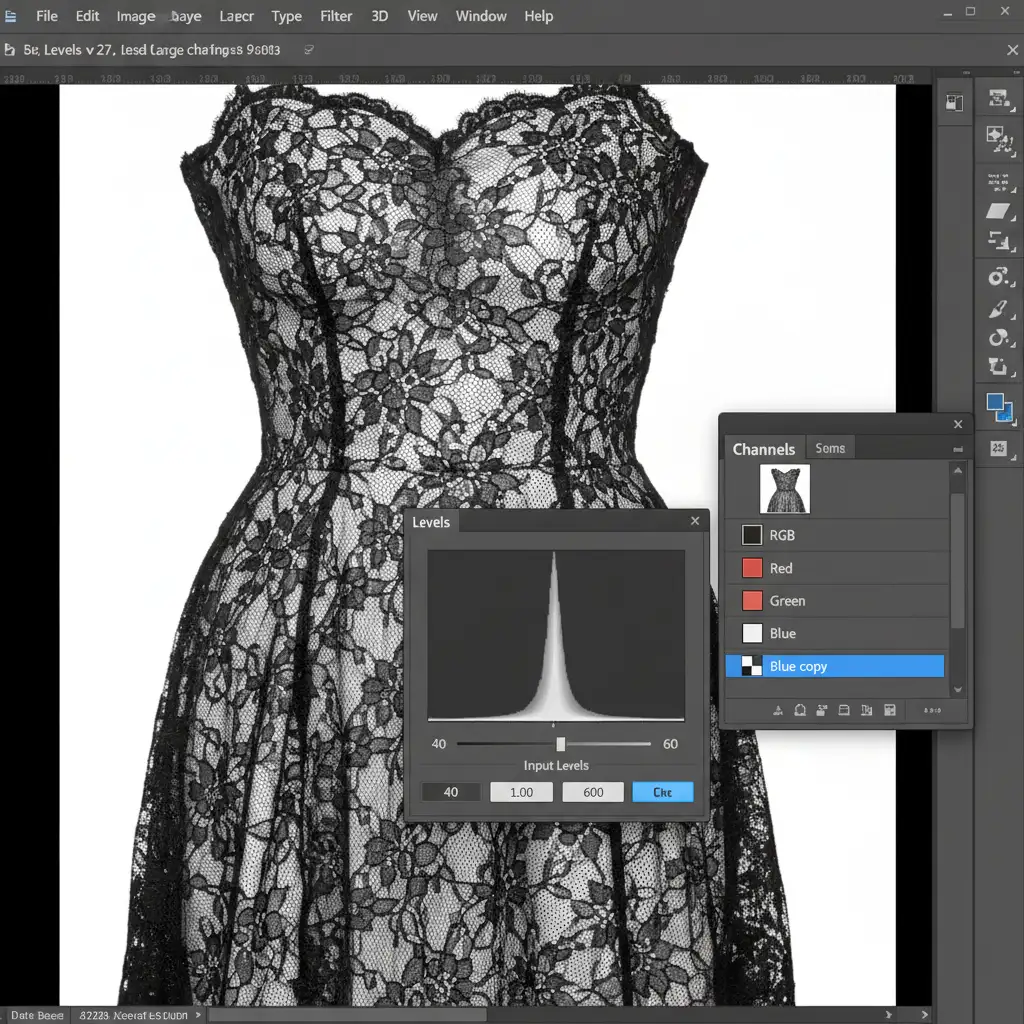Click the Channels list scroll up arrow
Screen dimensions: 1024x1024
pyautogui.click(x=957, y=471)
